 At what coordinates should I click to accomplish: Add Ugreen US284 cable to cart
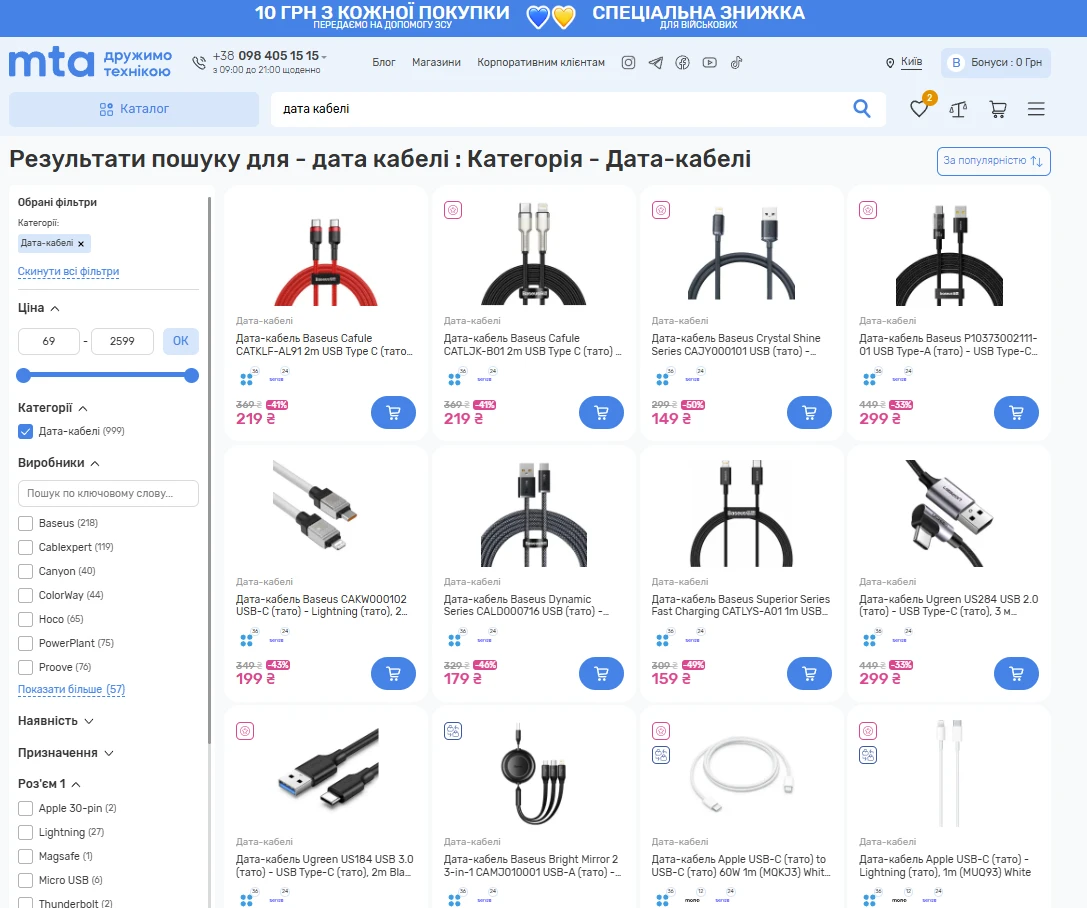coord(1016,673)
